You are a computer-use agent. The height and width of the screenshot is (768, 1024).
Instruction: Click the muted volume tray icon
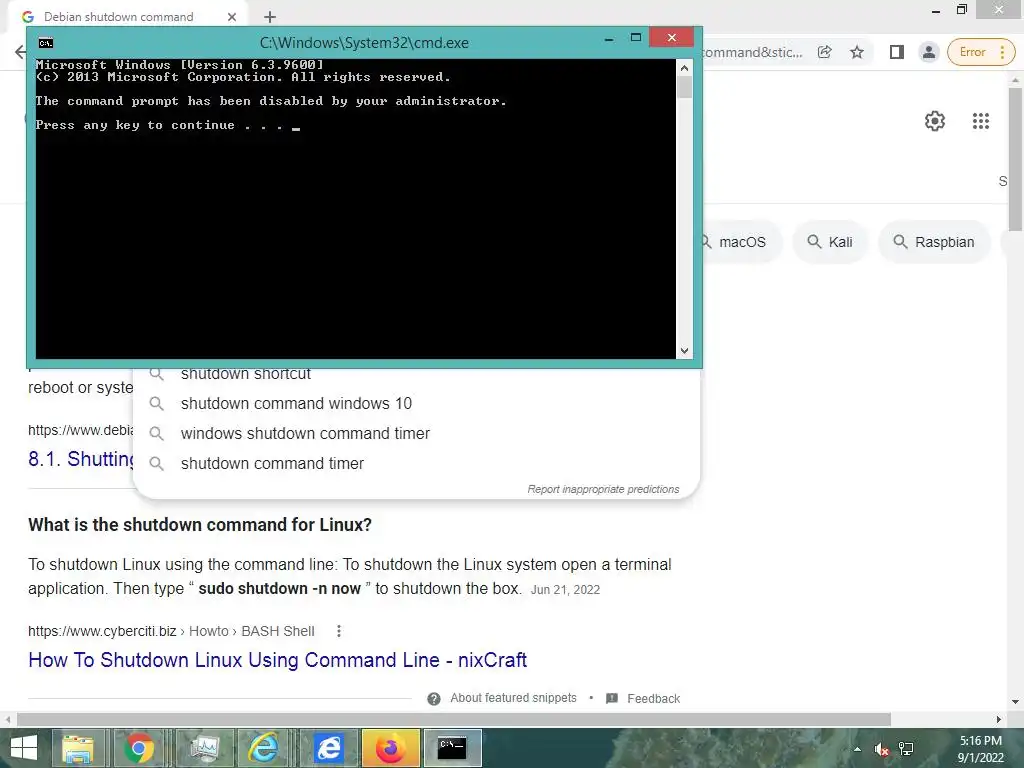click(882, 749)
